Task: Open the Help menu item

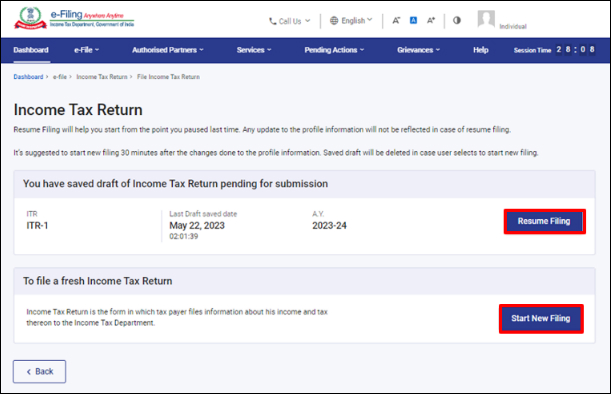Action: pyautogui.click(x=480, y=50)
